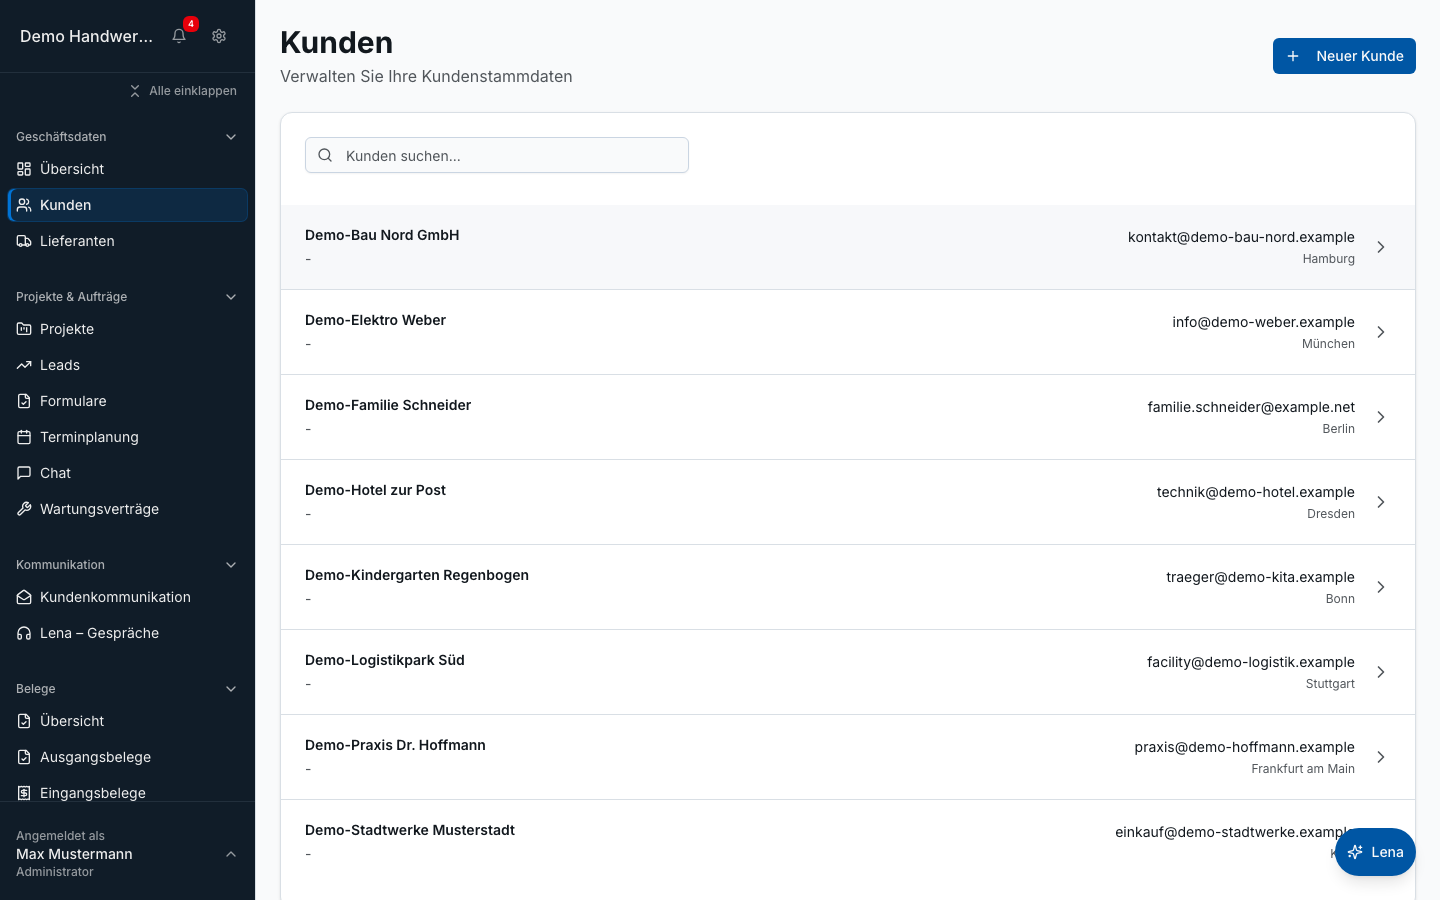Open Demo-Logistikpark Süd via its chevron
Viewport: 1440px width, 900px height.
coord(1380,672)
